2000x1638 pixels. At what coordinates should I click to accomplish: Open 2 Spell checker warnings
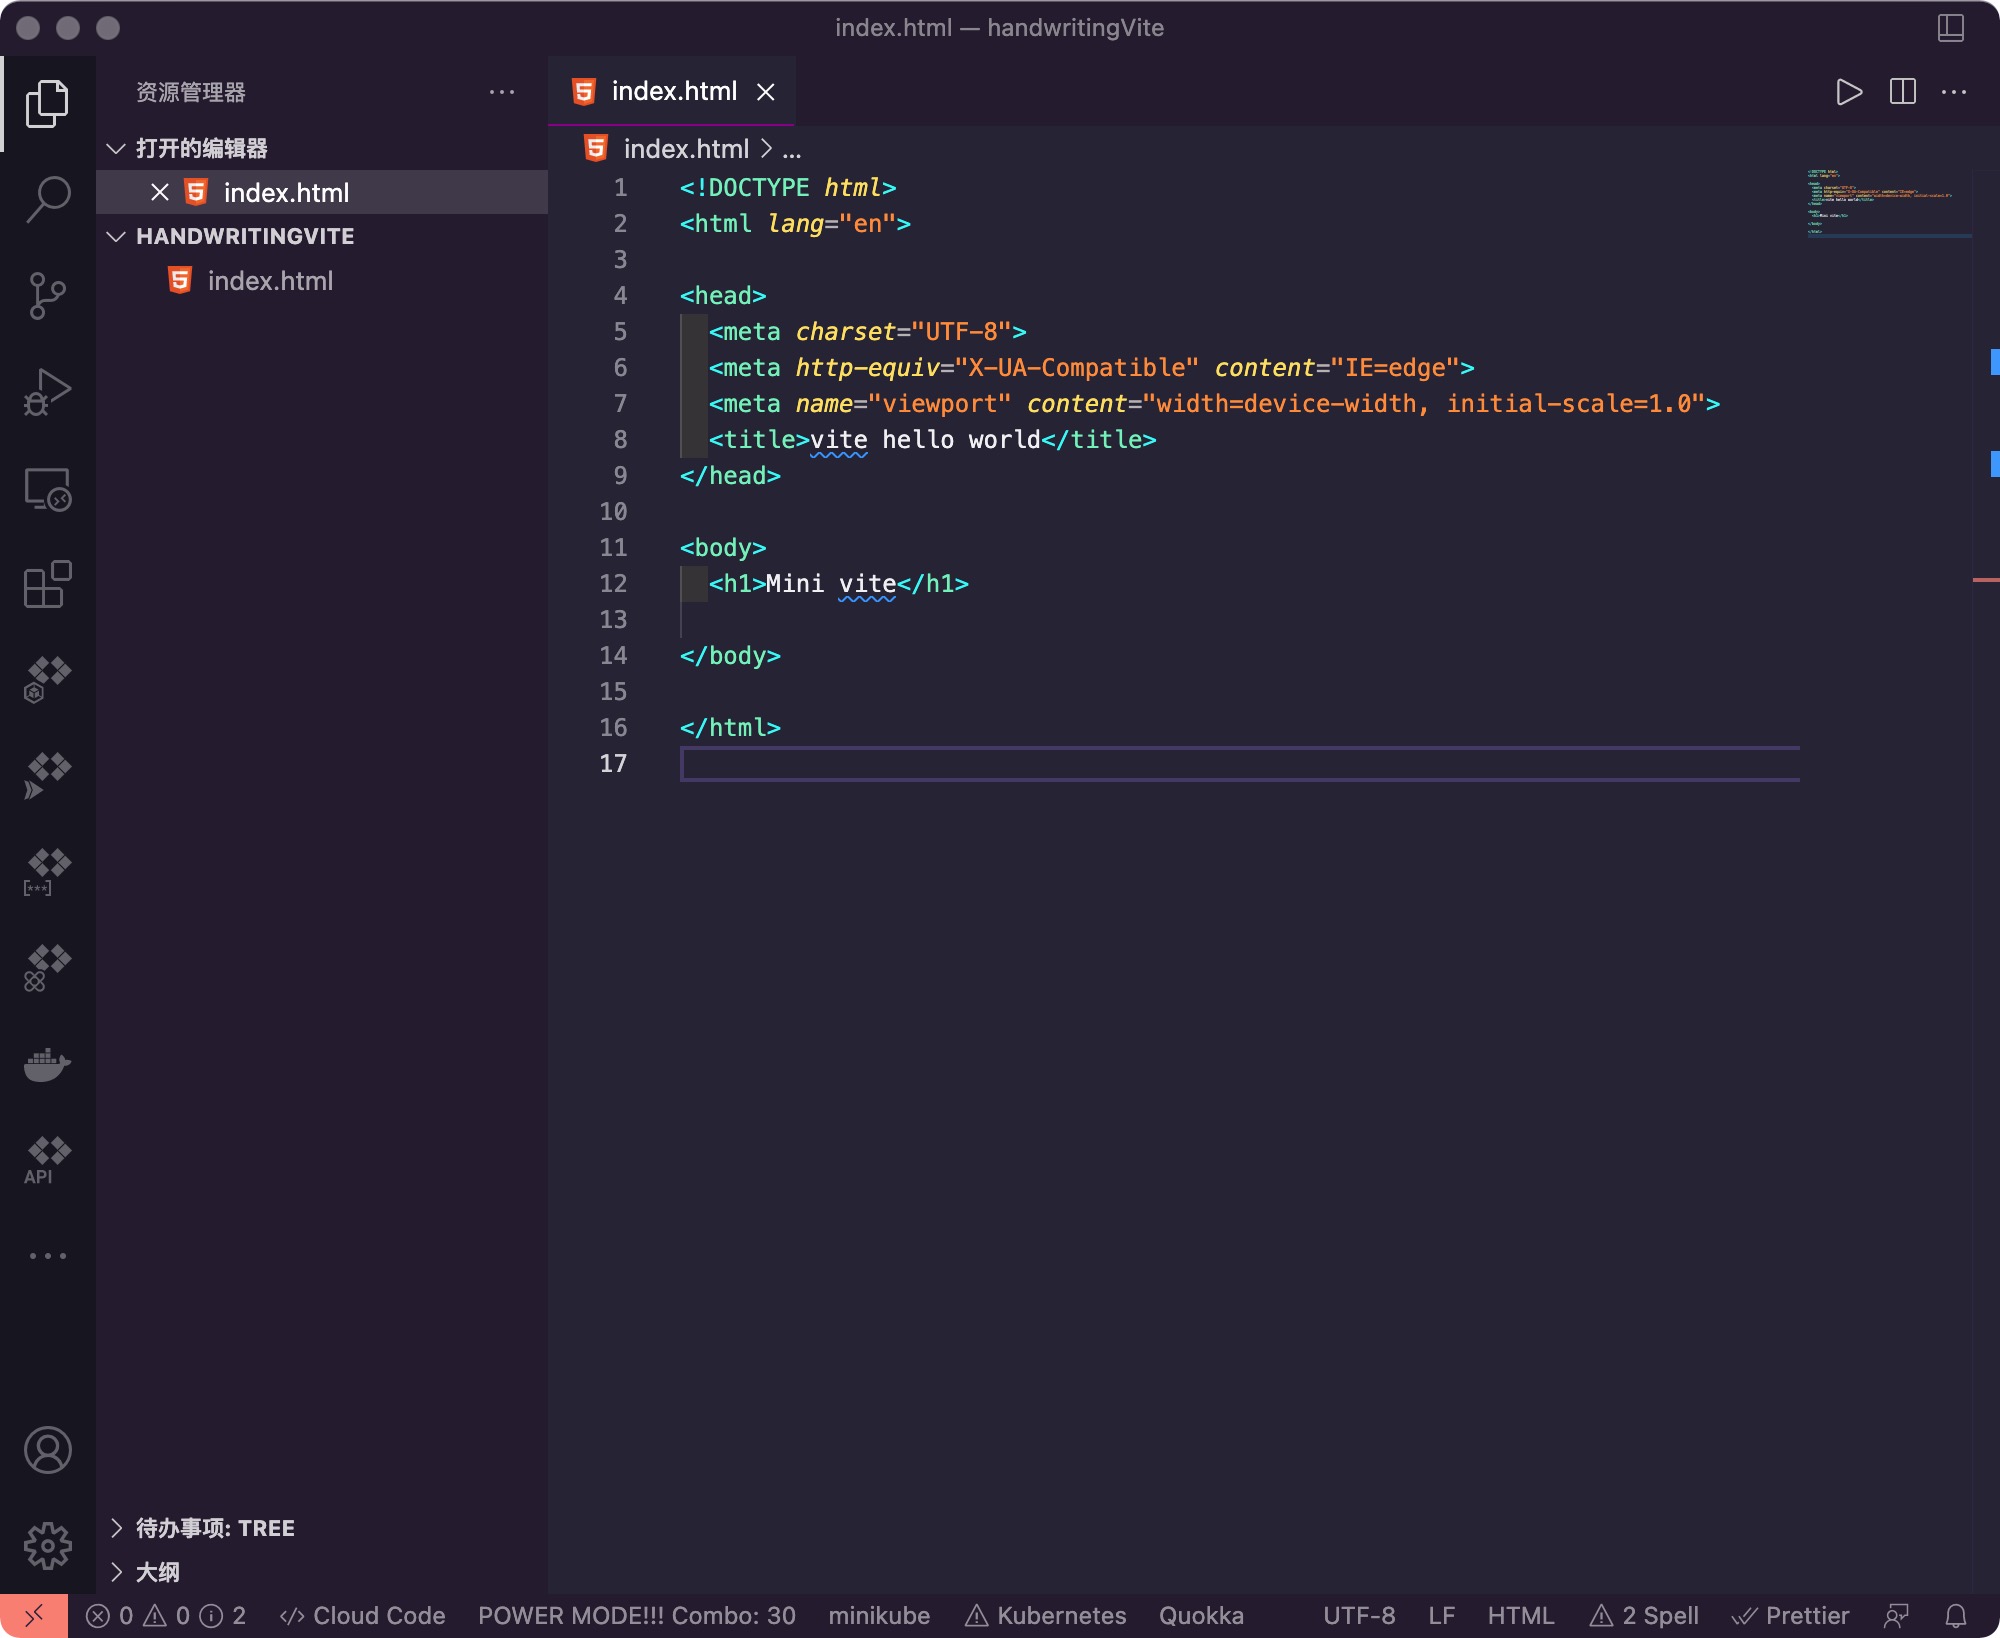tap(1644, 1615)
